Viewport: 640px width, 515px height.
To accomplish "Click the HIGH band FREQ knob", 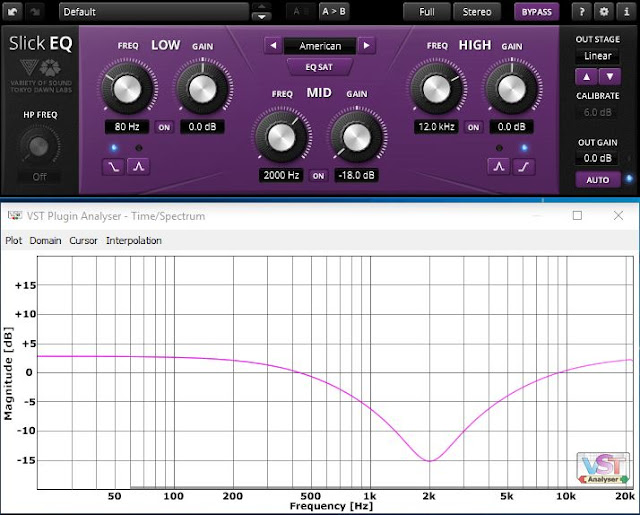I will (x=436, y=89).
